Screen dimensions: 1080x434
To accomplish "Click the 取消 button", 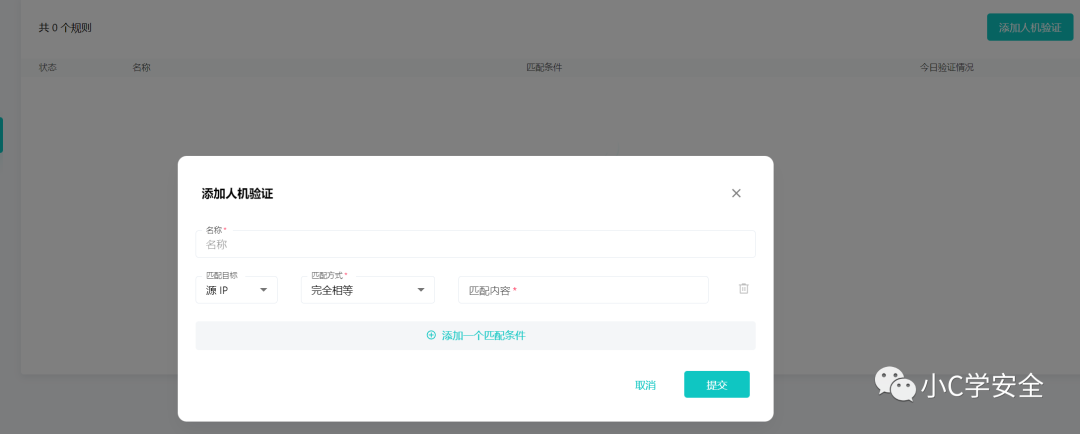I will [645, 385].
